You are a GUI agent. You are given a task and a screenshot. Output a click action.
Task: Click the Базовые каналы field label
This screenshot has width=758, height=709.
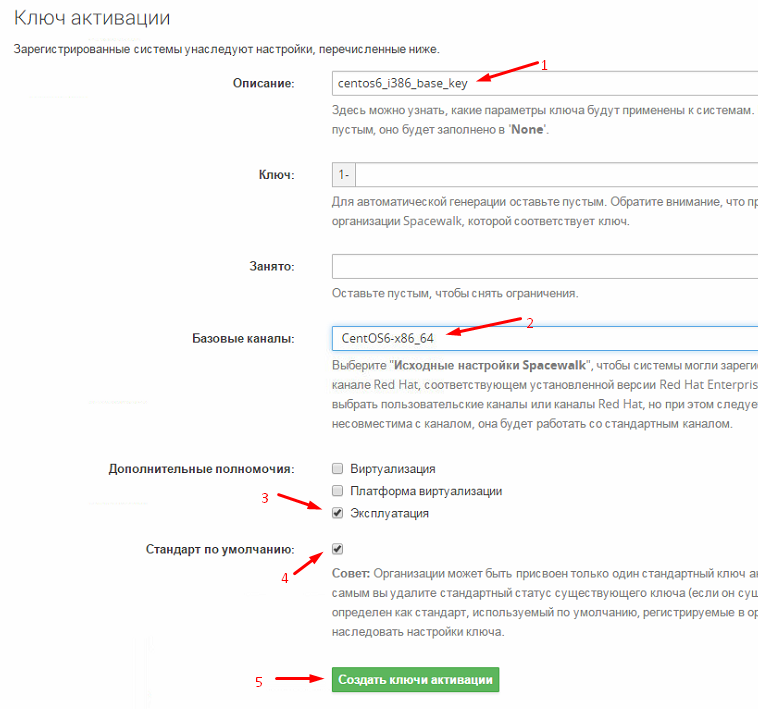tap(243, 339)
